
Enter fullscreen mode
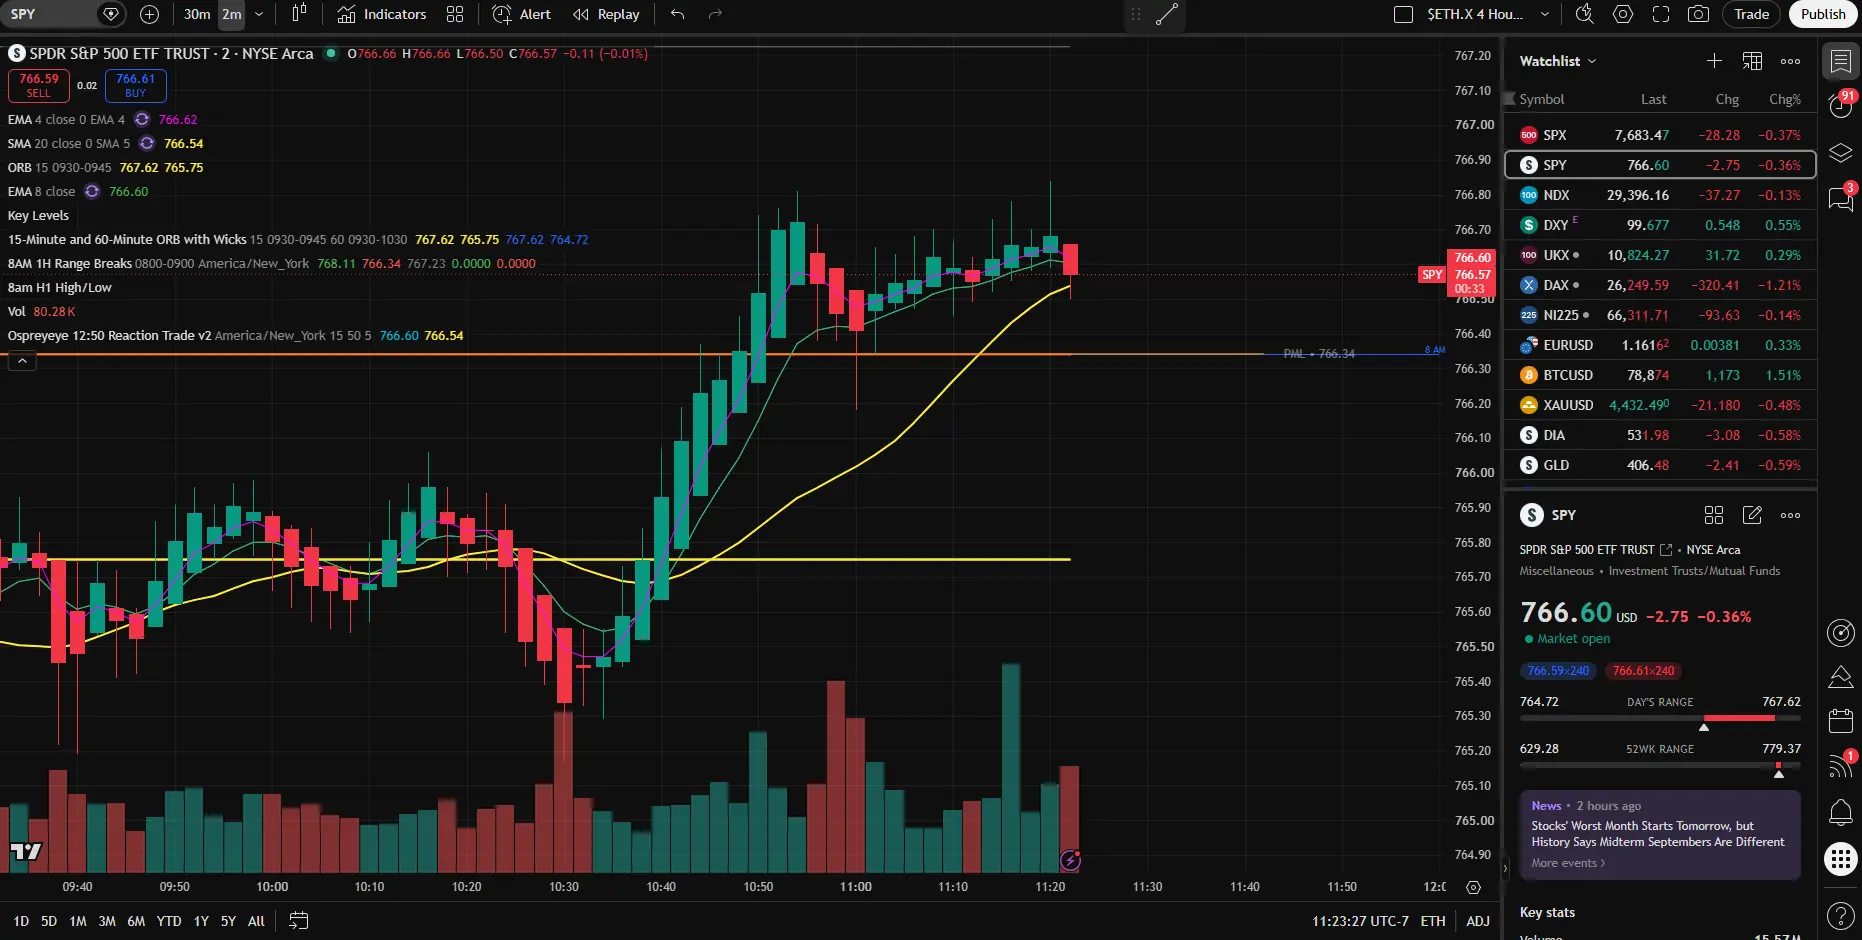(1661, 14)
